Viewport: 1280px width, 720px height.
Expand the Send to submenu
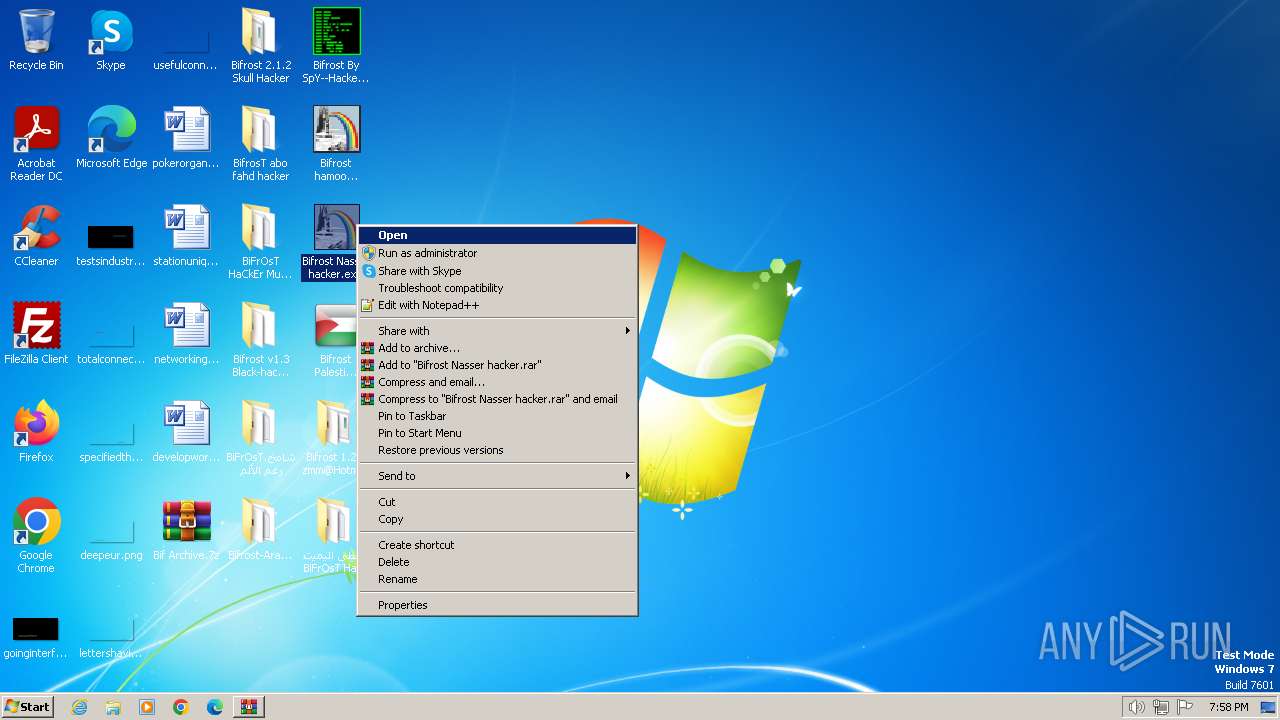tap(497, 476)
